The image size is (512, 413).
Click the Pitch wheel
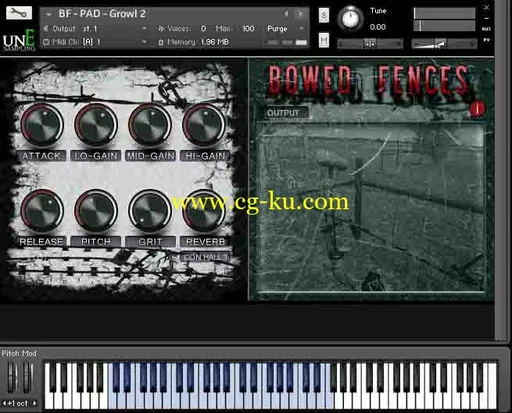13,378
